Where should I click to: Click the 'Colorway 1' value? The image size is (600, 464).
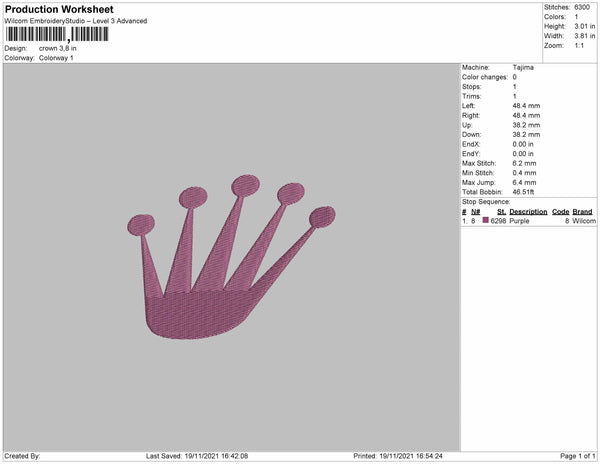pos(56,58)
